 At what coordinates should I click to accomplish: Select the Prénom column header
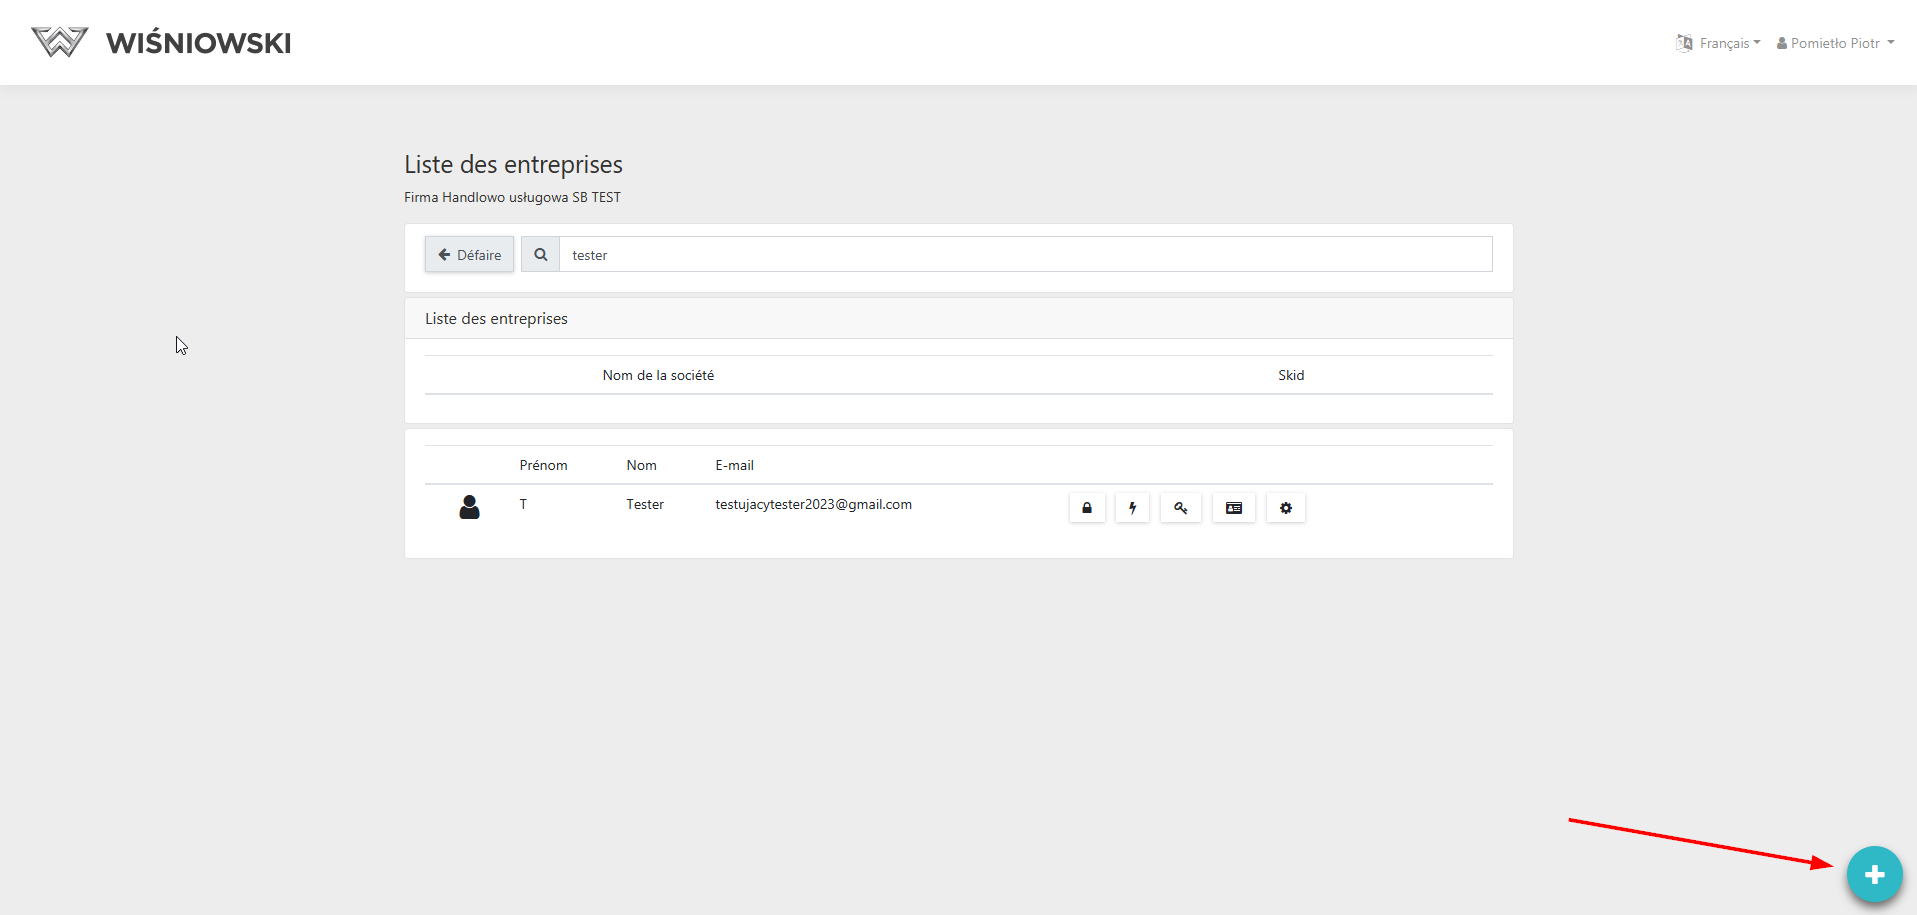point(543,465)
